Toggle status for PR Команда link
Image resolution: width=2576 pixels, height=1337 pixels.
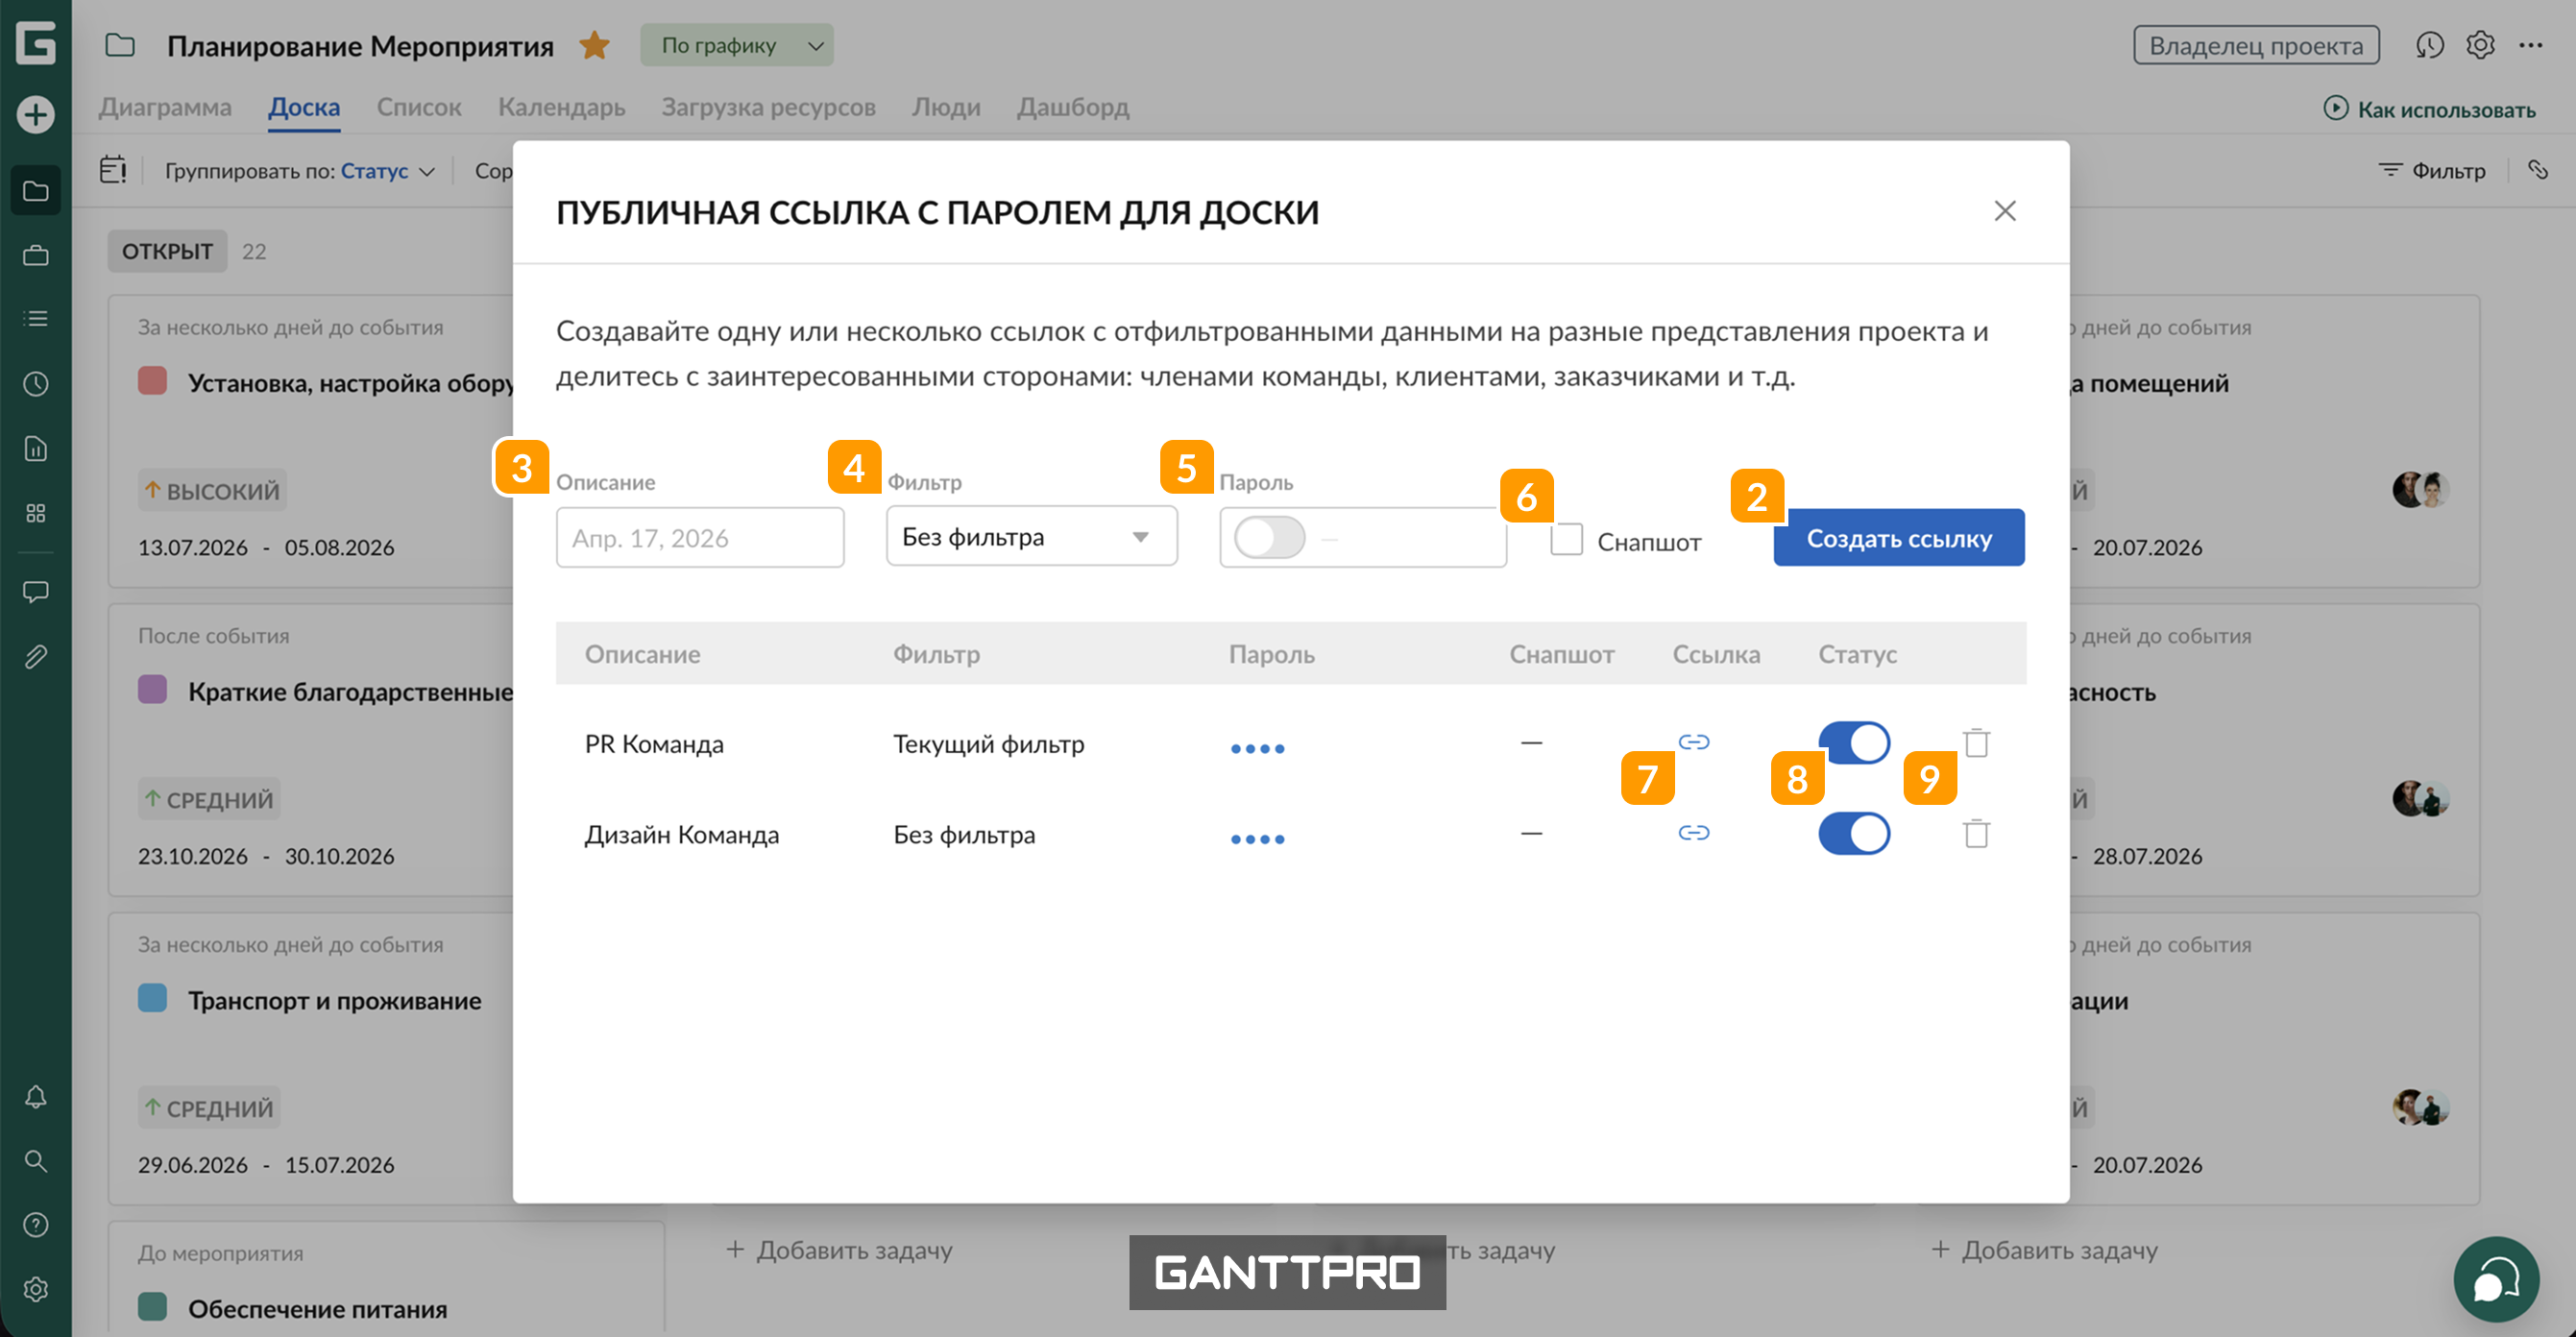[1854, 743]
